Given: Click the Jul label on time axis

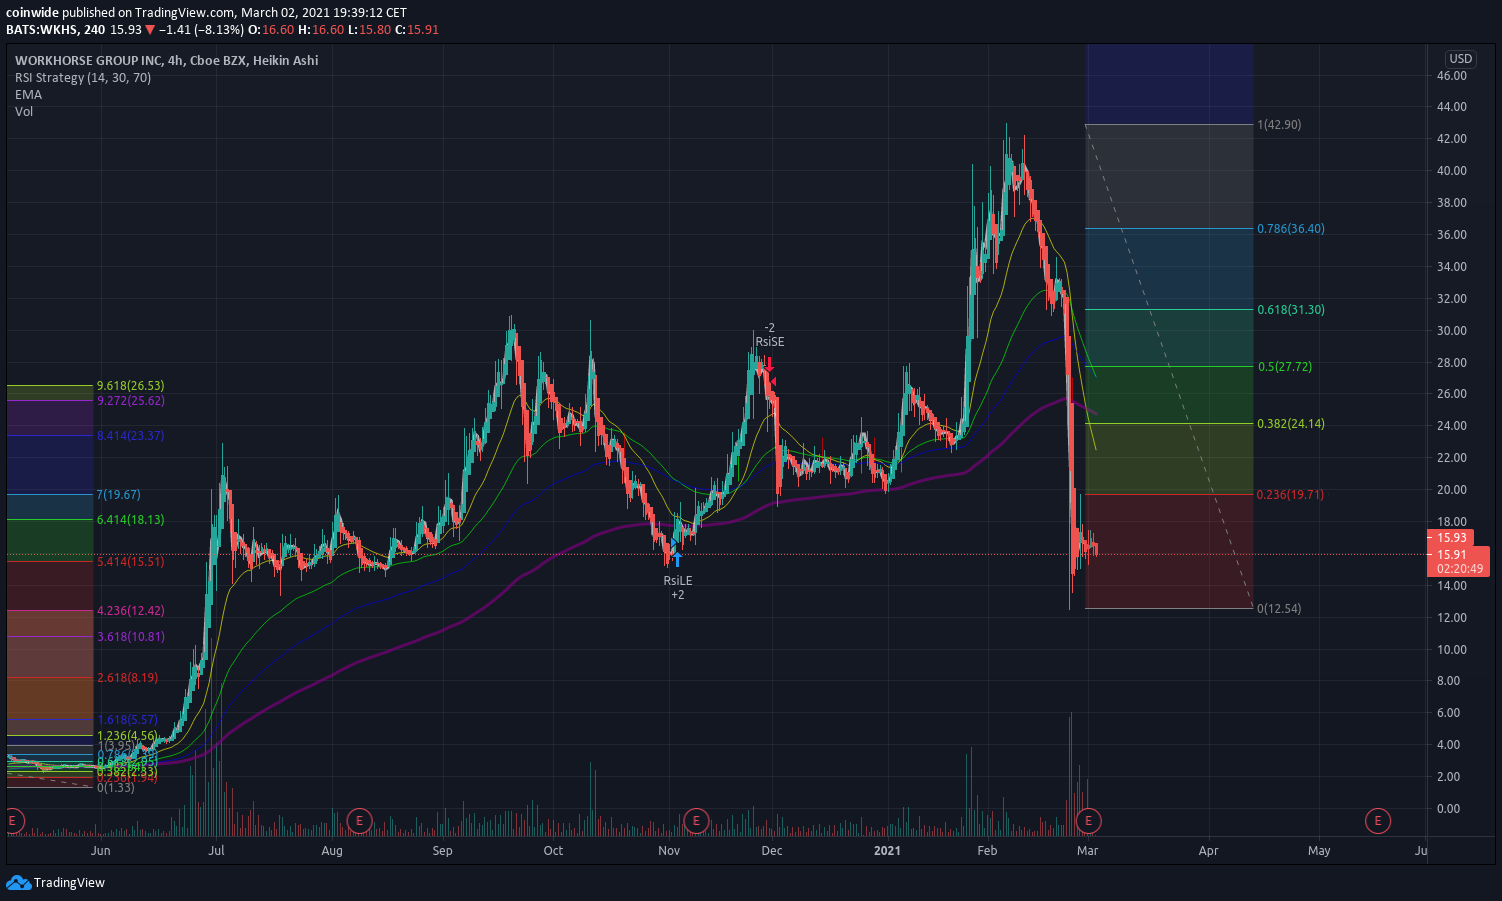Looking at the screenshot, I should pyautogui.click(x=216, y=851).
